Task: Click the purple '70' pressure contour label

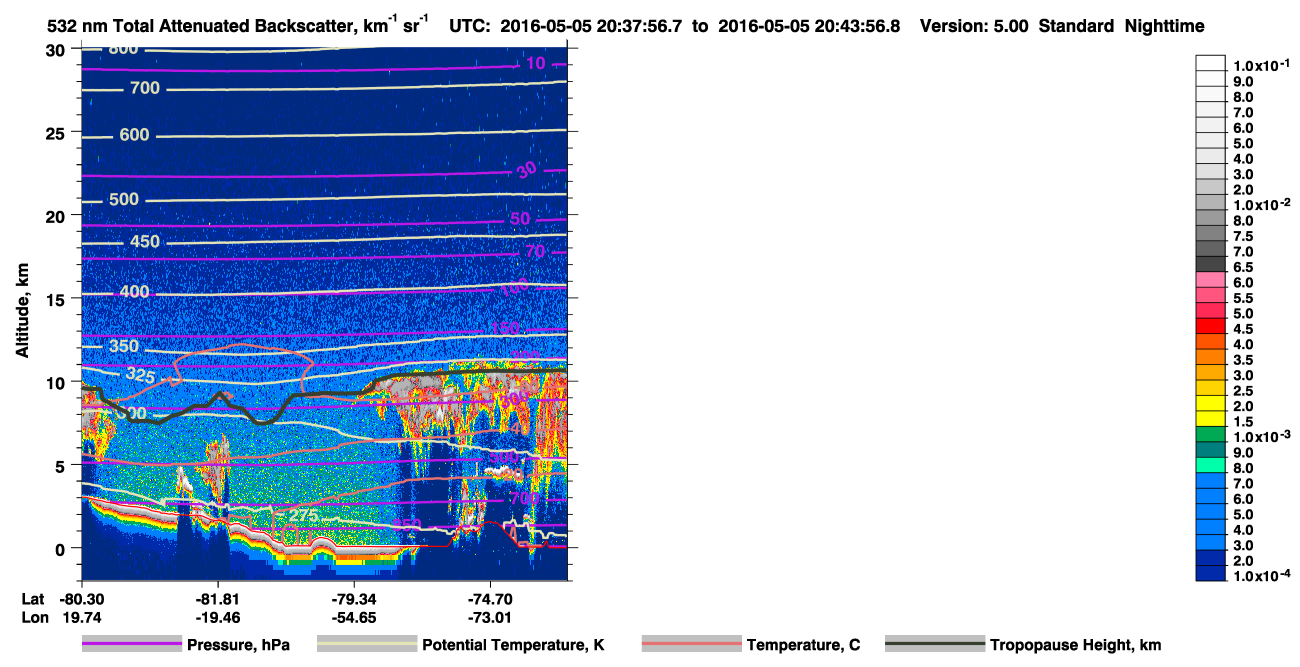Action: pyautogui.click(x=535, y=251)
